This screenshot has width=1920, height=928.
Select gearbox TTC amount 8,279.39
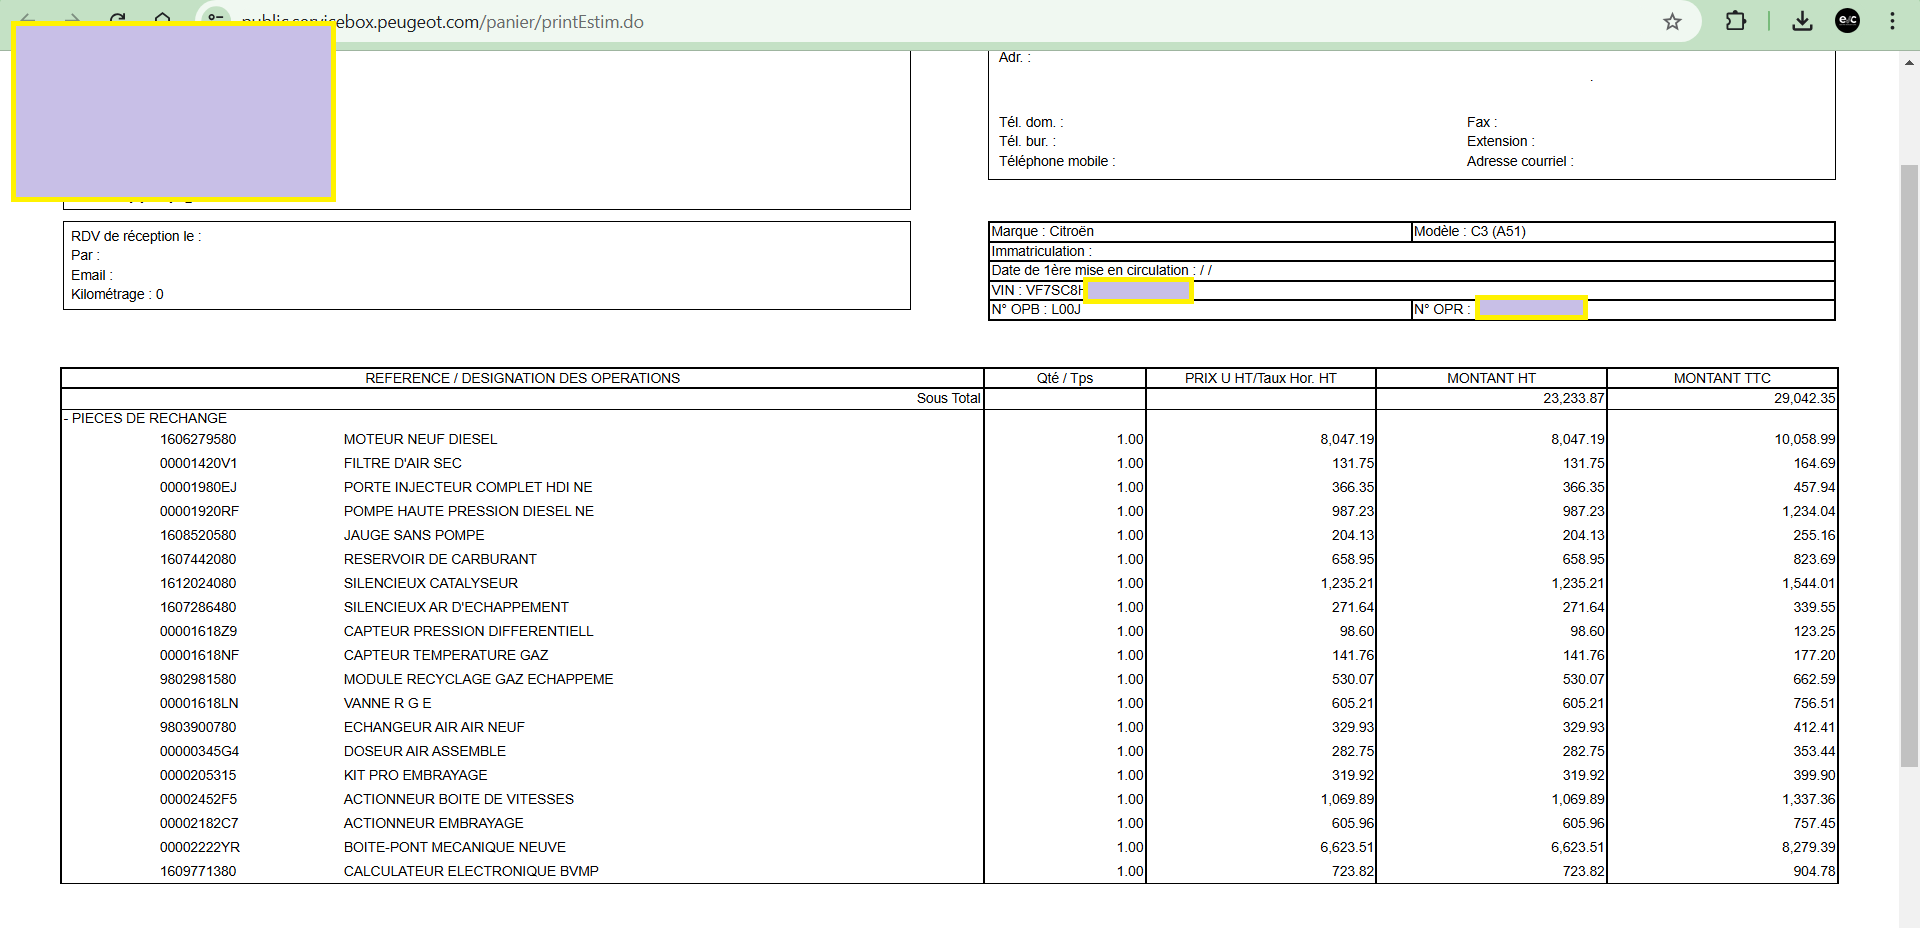[x=1808, y=847]
